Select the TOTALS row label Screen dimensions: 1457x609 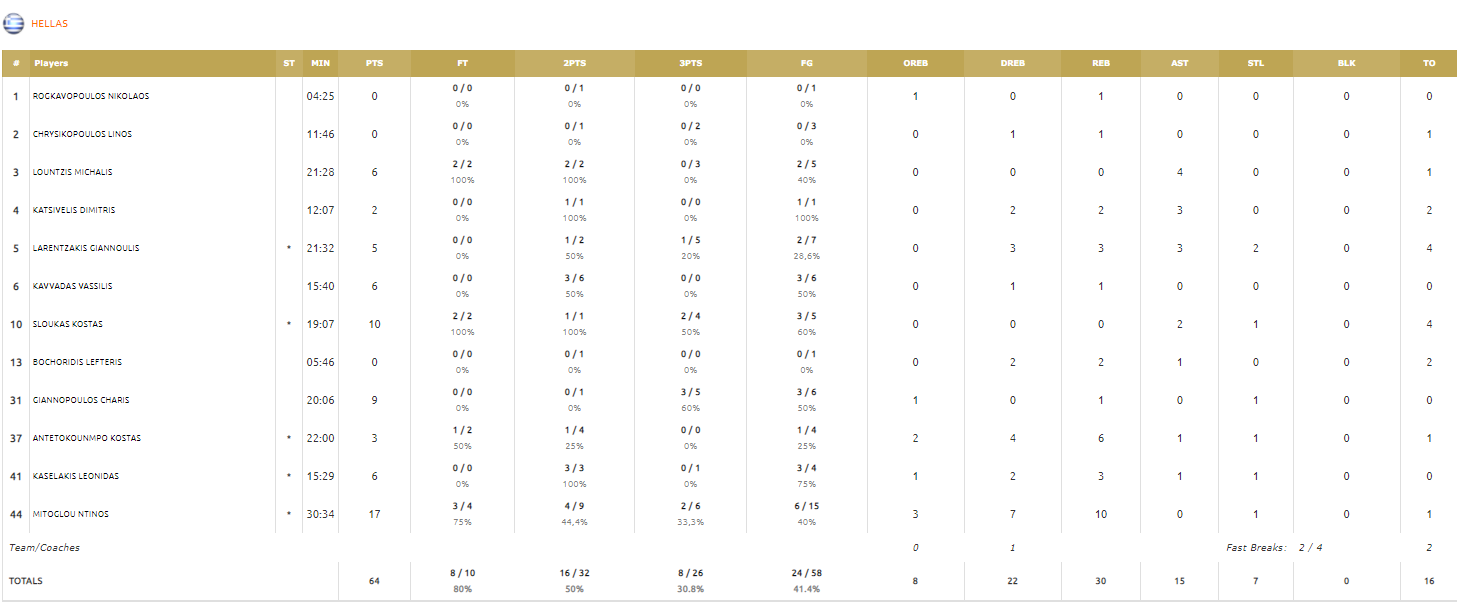26,581
